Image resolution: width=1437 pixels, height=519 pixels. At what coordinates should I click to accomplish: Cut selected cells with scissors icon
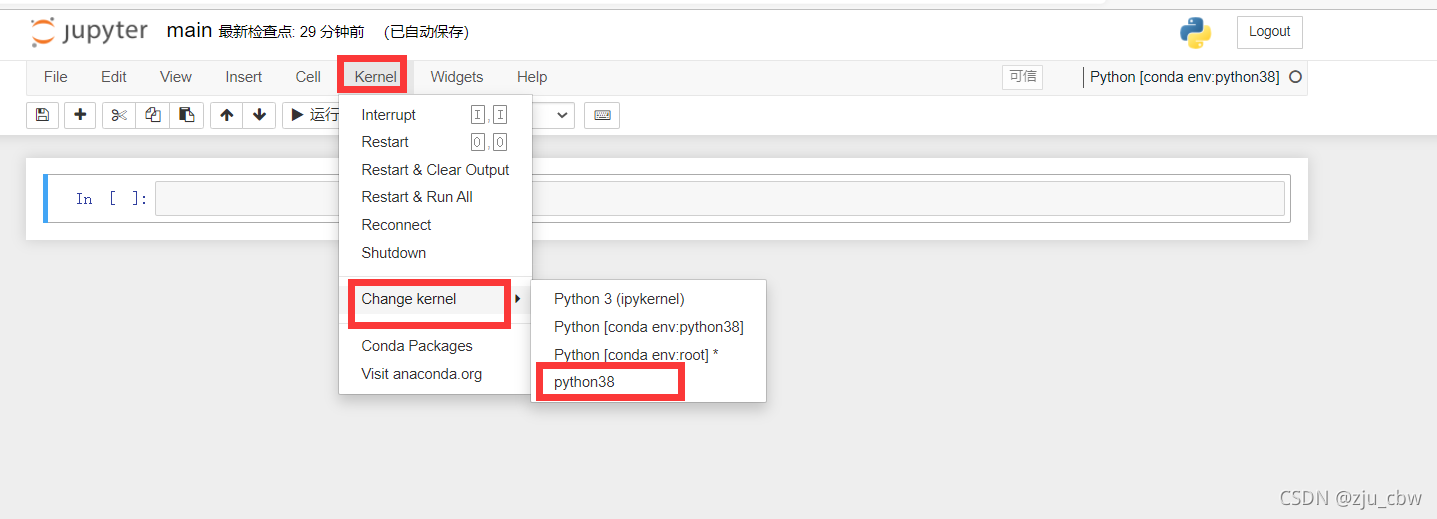tap(119, 115)
